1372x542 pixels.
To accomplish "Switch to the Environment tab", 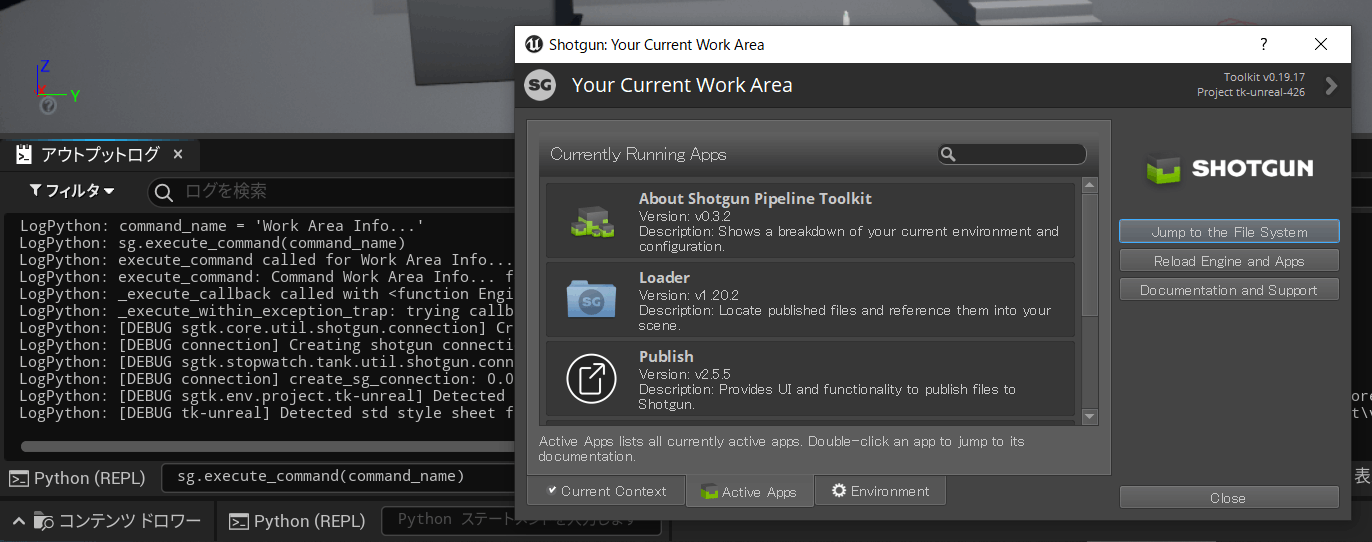I will click(x=880, y=491).
